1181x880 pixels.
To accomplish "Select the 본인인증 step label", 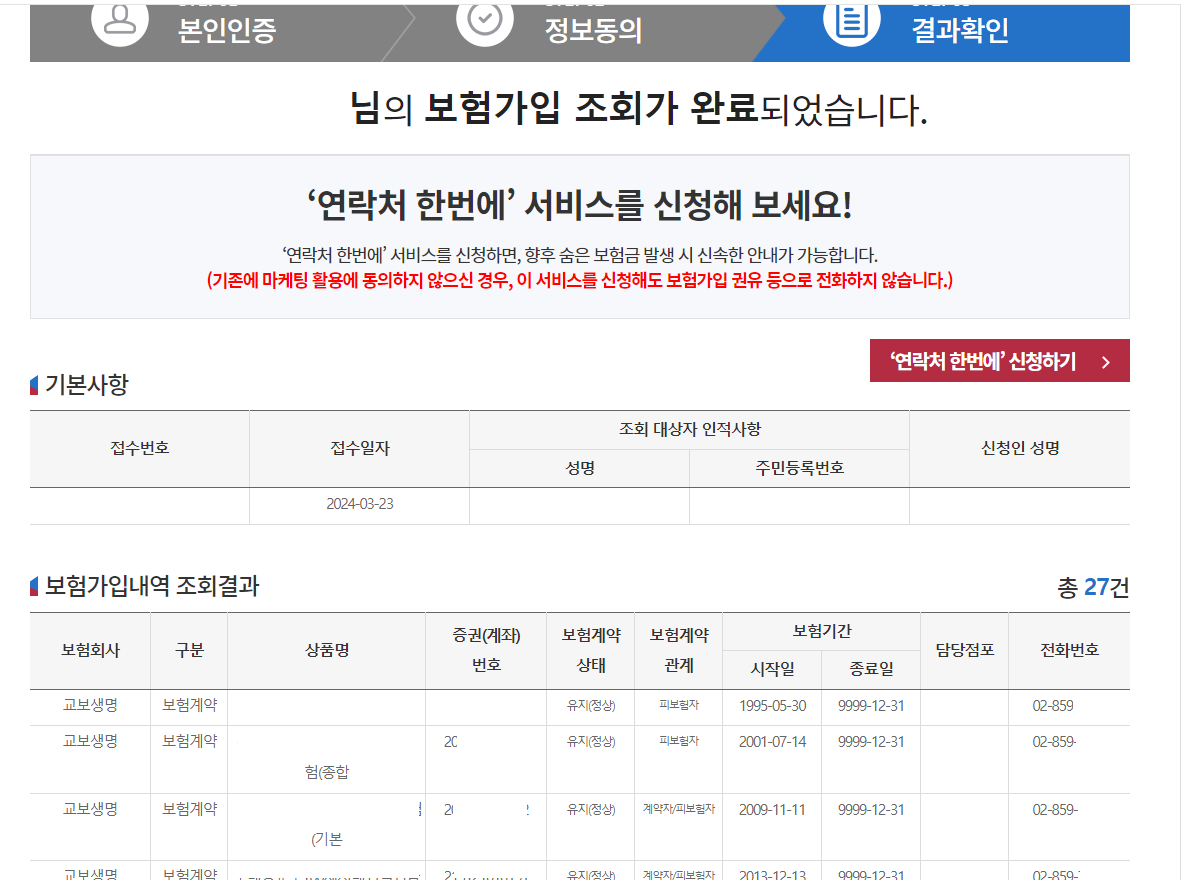I will (x=227, y=30).
